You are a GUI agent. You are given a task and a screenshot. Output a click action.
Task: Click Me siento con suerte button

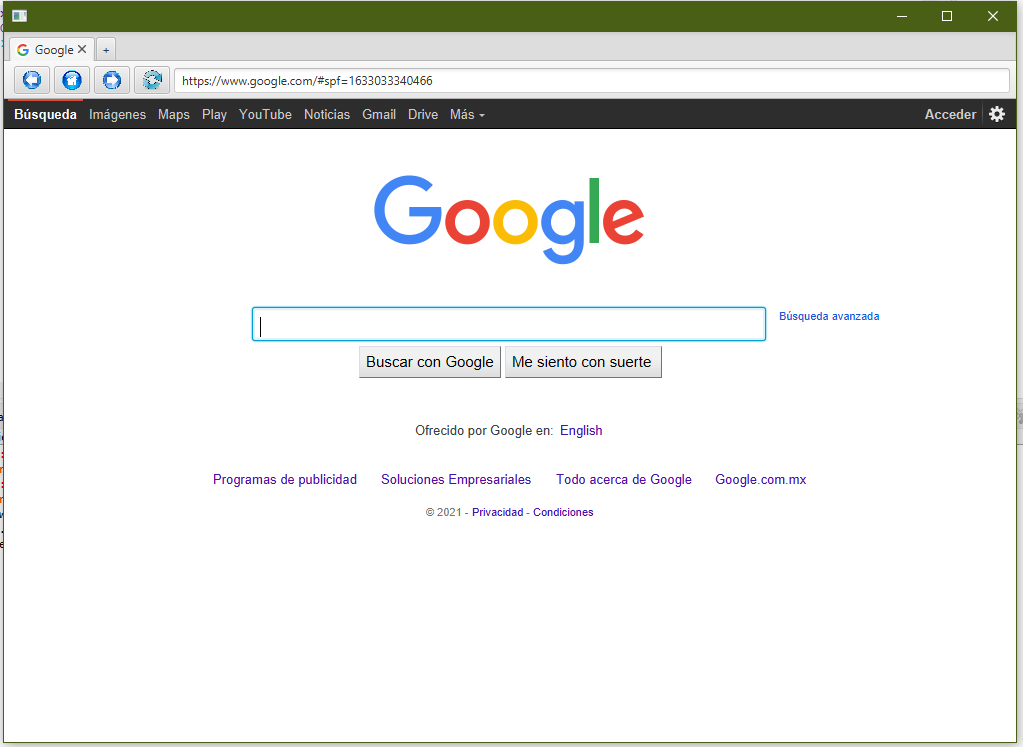[583, 362]
